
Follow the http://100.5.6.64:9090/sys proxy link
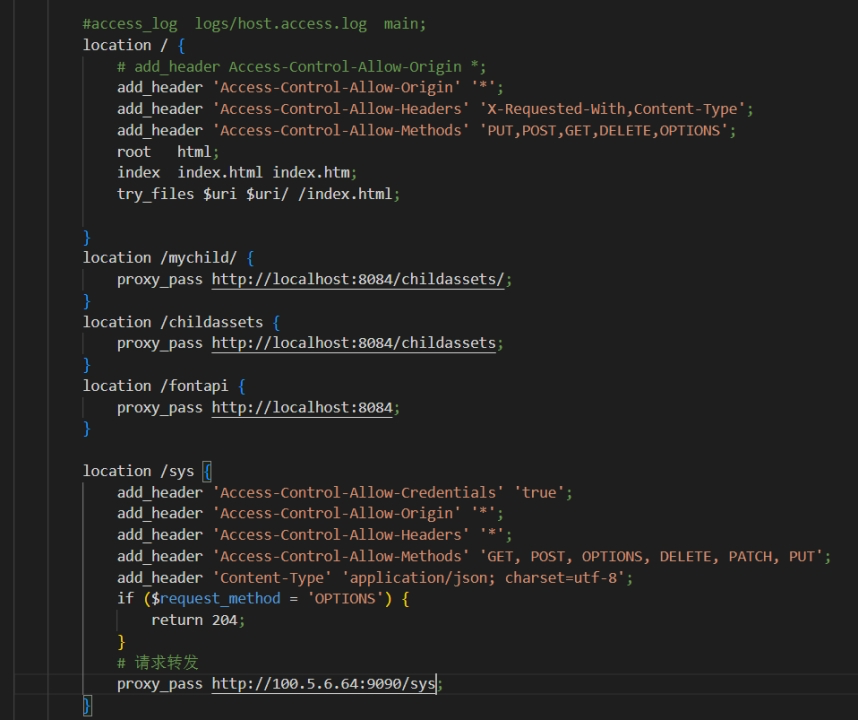[323, 684]
